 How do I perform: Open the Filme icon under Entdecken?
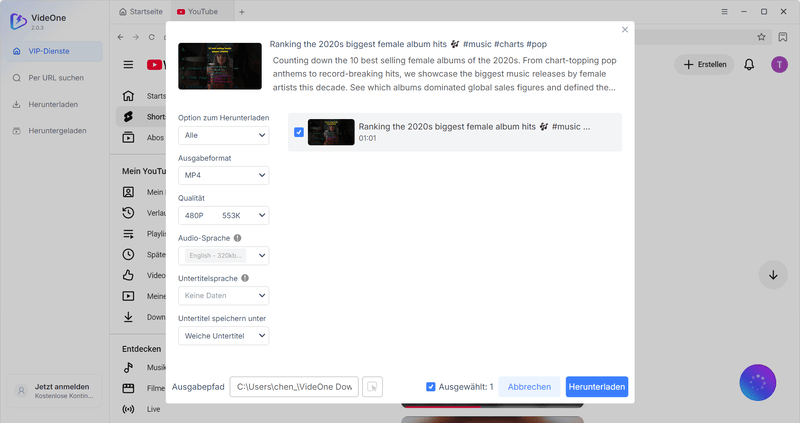coord(128,388)
